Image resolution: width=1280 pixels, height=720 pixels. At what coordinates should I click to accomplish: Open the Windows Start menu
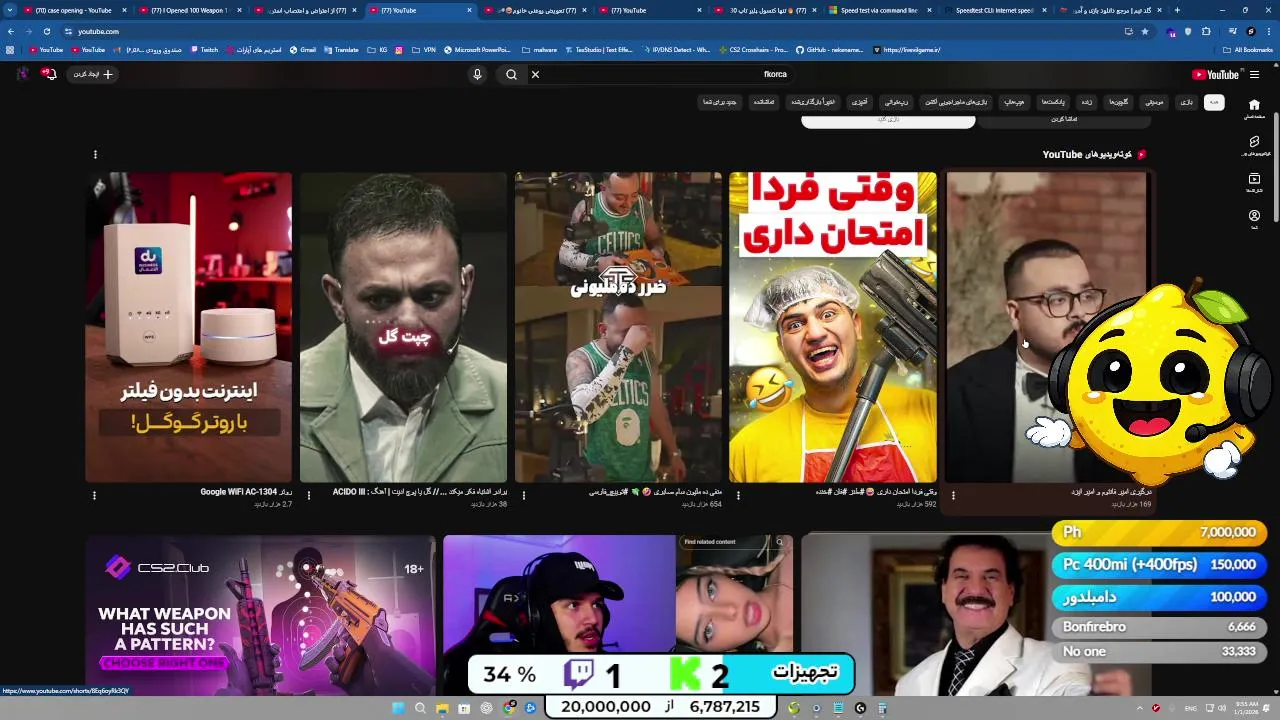pos(398,708)
